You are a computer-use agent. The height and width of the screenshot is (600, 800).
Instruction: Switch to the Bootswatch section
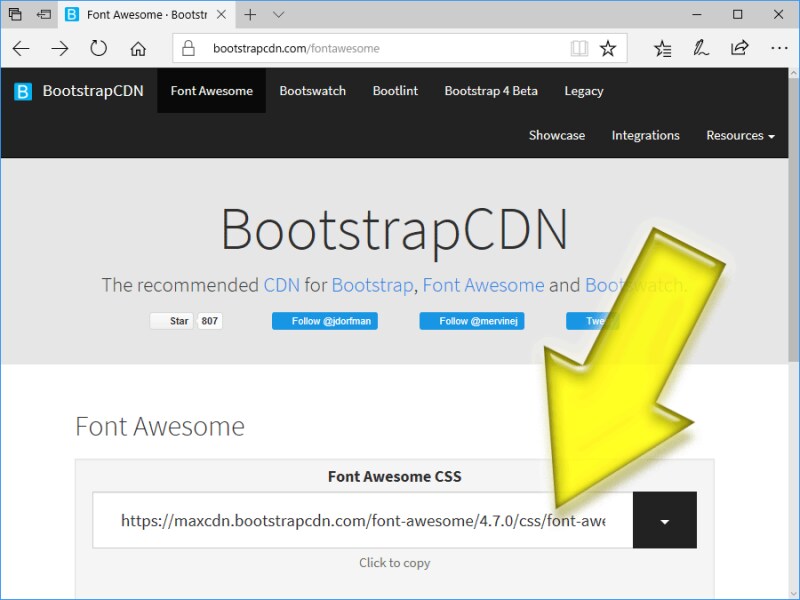coord(313,91)
